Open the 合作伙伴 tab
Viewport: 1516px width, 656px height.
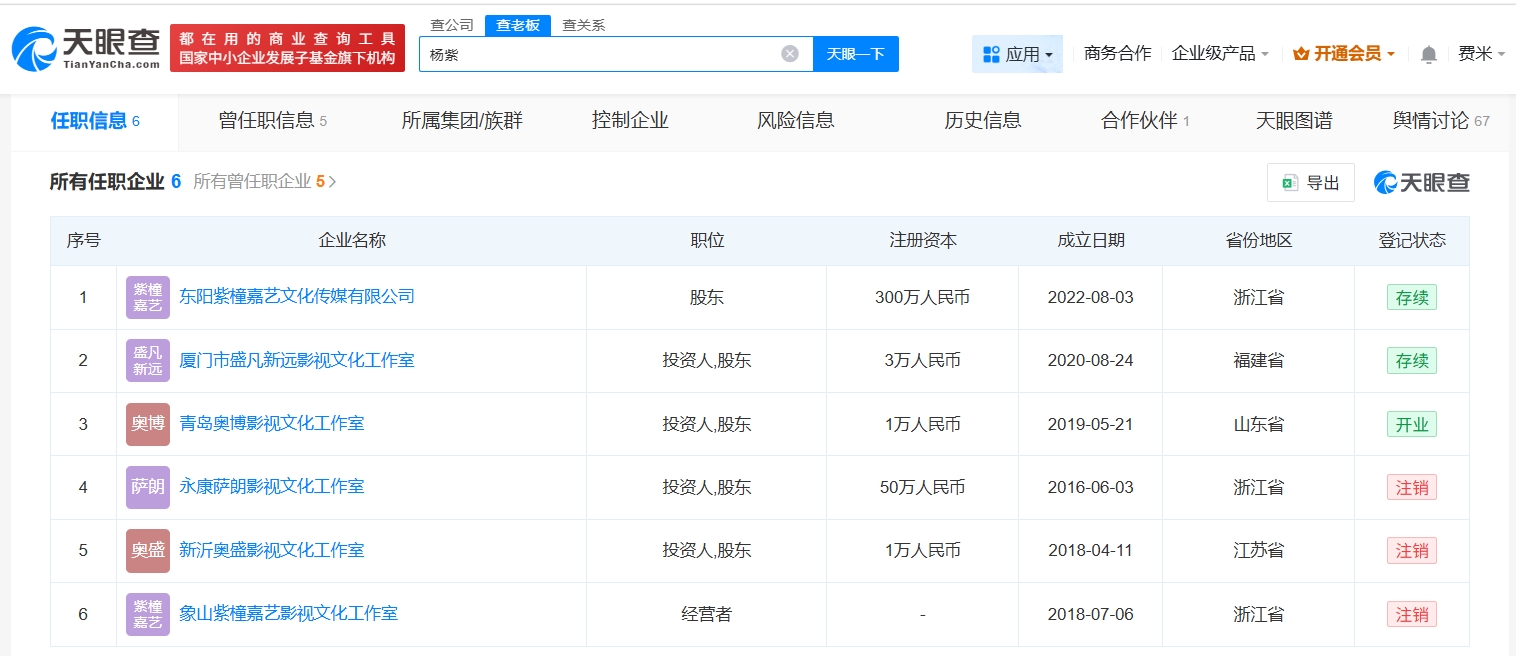pos(1145,121)
